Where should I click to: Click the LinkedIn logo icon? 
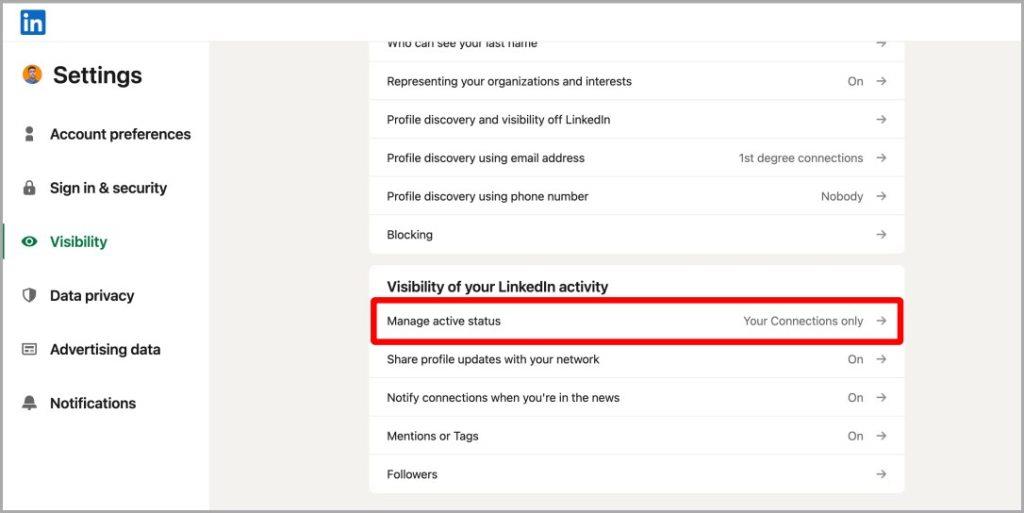click(x=33, y=23)
